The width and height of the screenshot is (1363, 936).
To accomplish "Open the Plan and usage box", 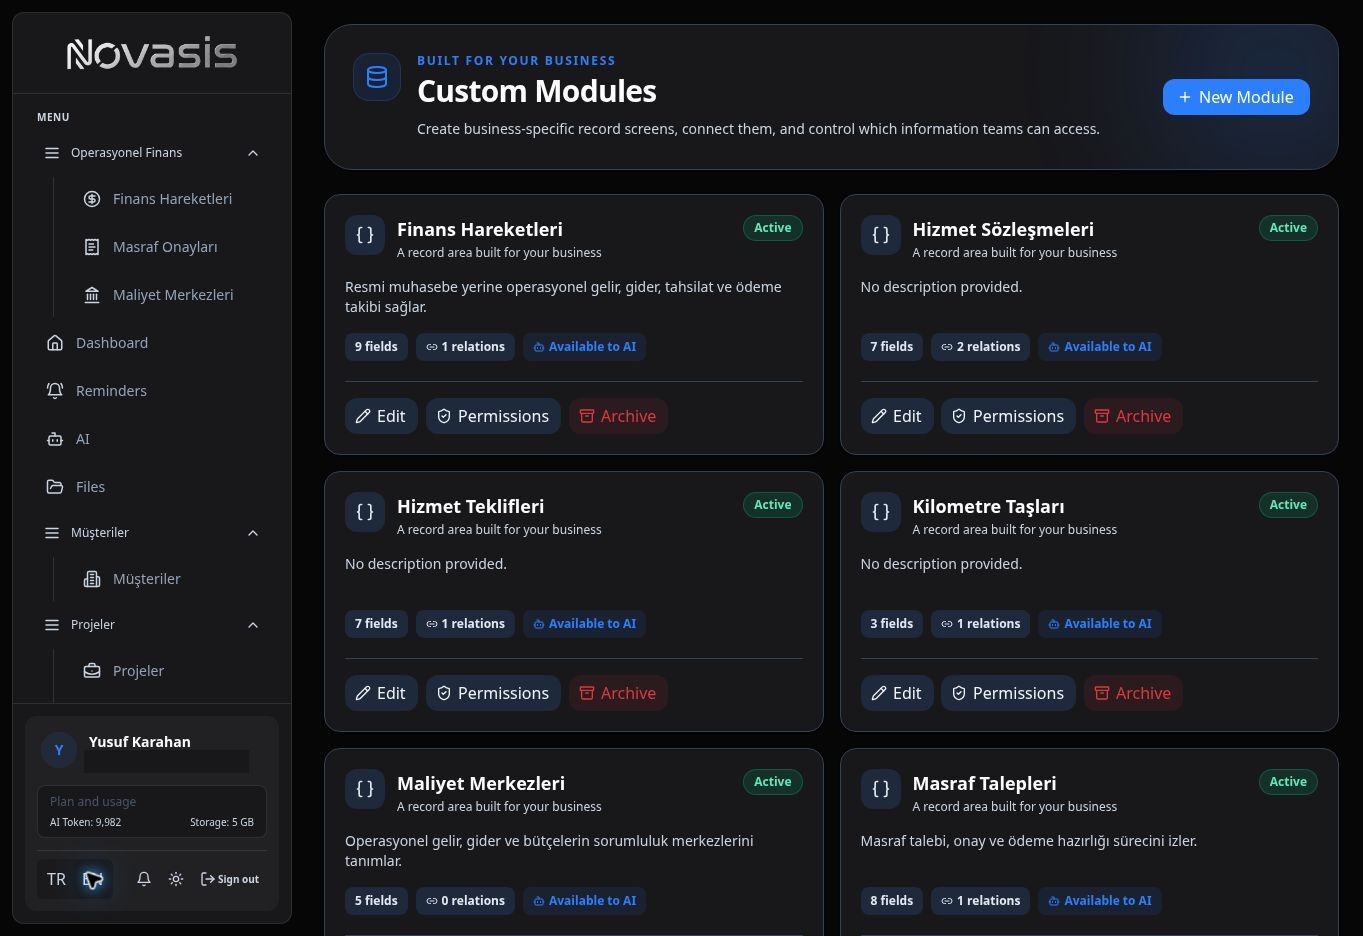I will [152, 811].
